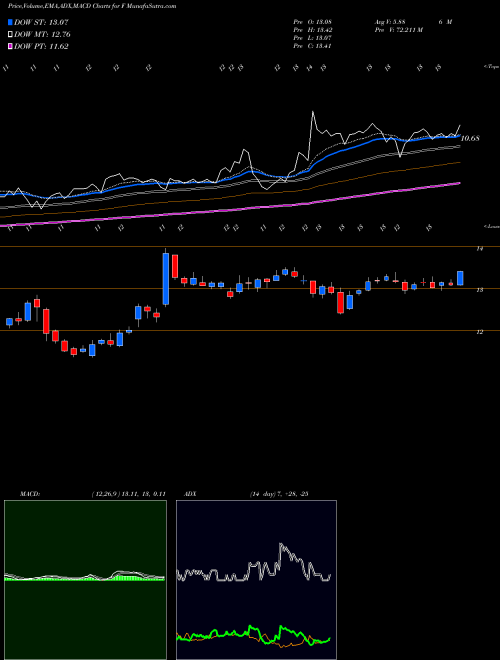Image resolution: width=500 pixels, height=660 pixels.
Task: Click the 'MACD:' panel heading
Action: (x=30, y=494)
